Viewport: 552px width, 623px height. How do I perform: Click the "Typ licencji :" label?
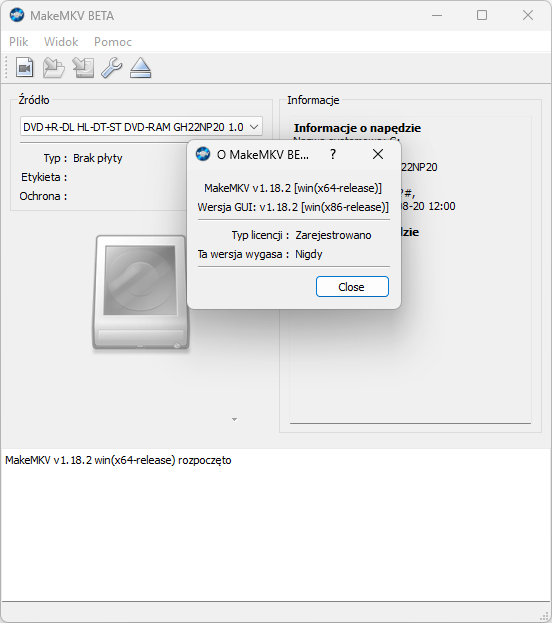(x=260, y=235)
